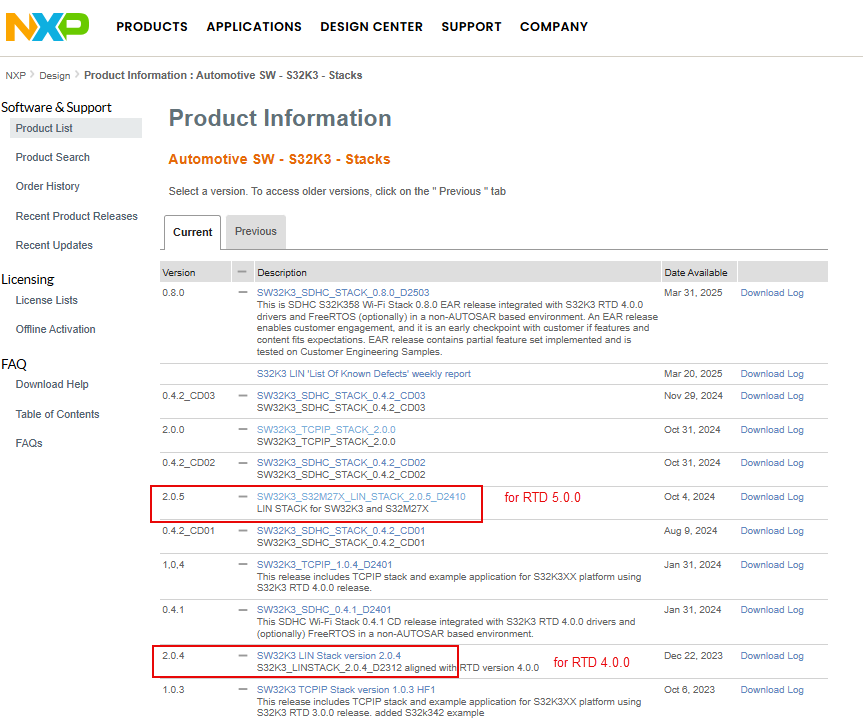Open Offline Activation page
Image resolution: width=863 pixels, height=724 pixels.
point(56,329)
